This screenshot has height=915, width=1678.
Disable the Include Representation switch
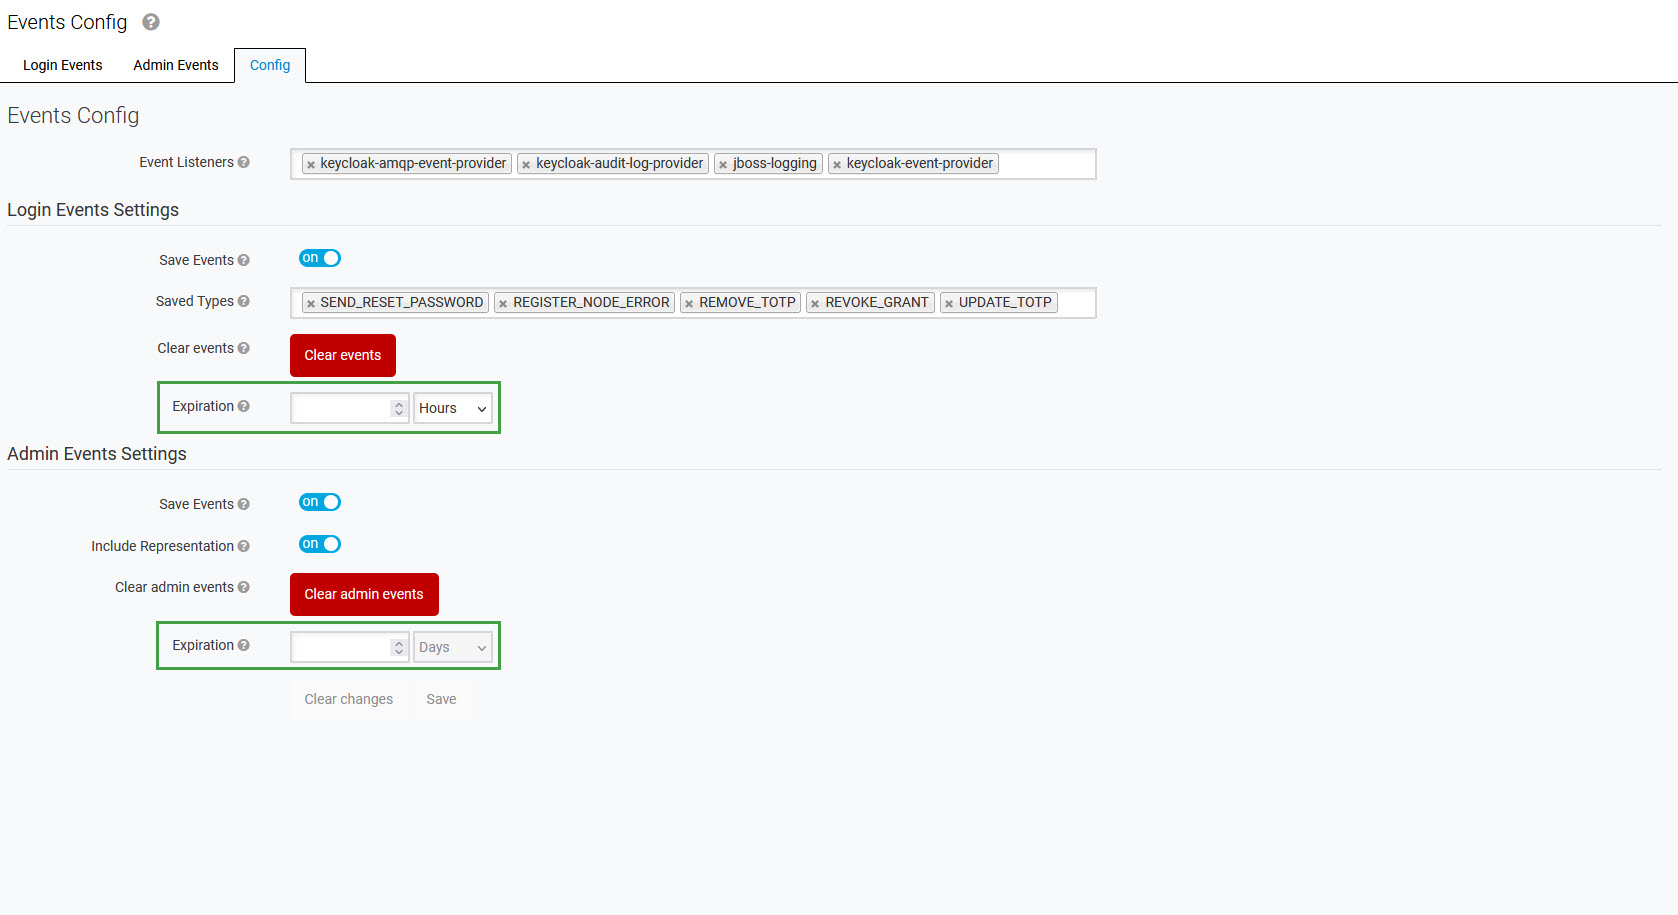coord(320,544)
